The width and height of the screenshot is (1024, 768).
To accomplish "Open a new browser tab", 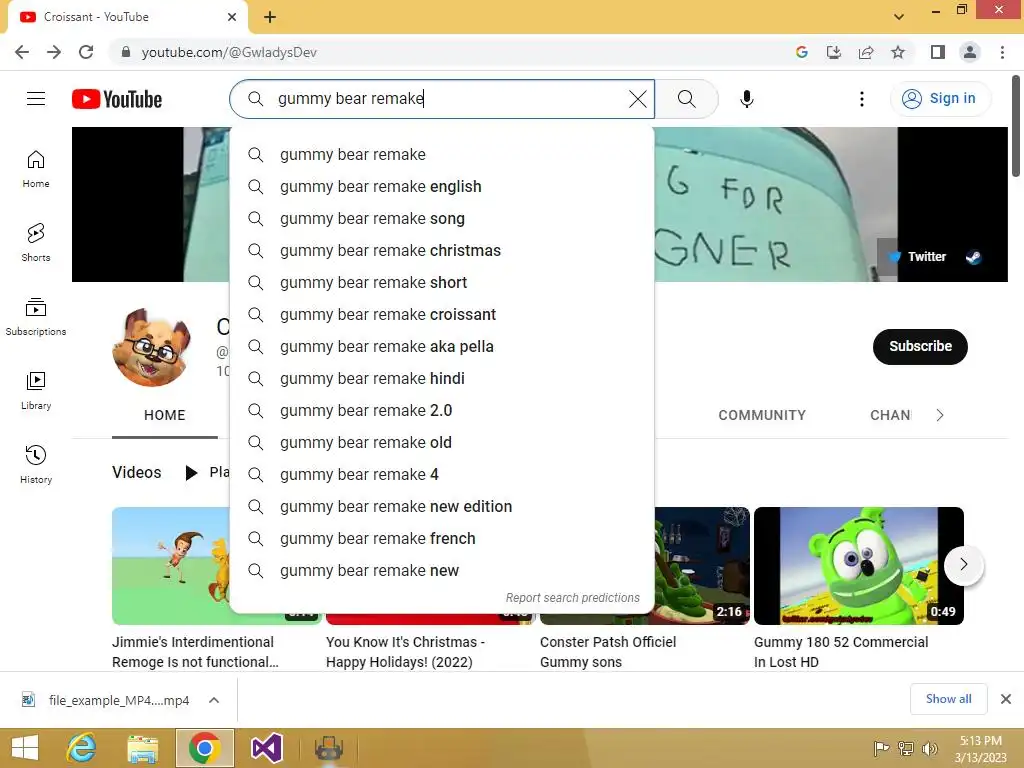I will click(x=270, y=17).
